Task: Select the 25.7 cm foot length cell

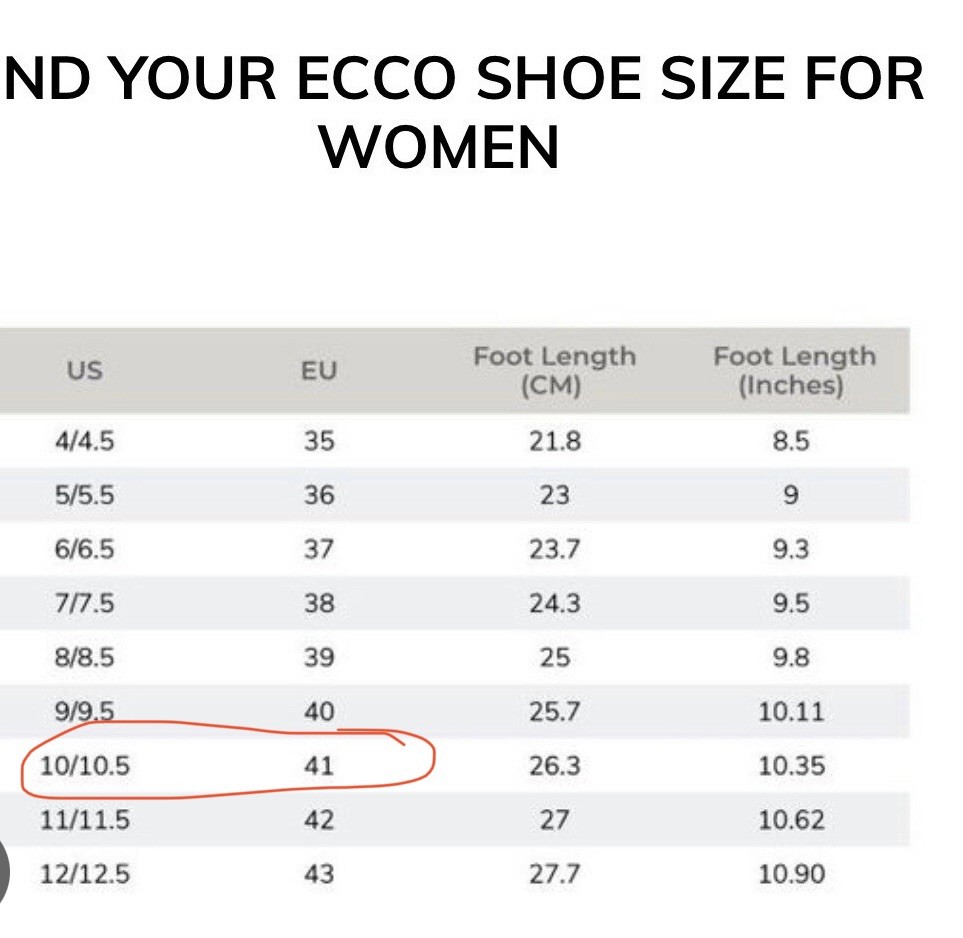Action: [555, 712]
